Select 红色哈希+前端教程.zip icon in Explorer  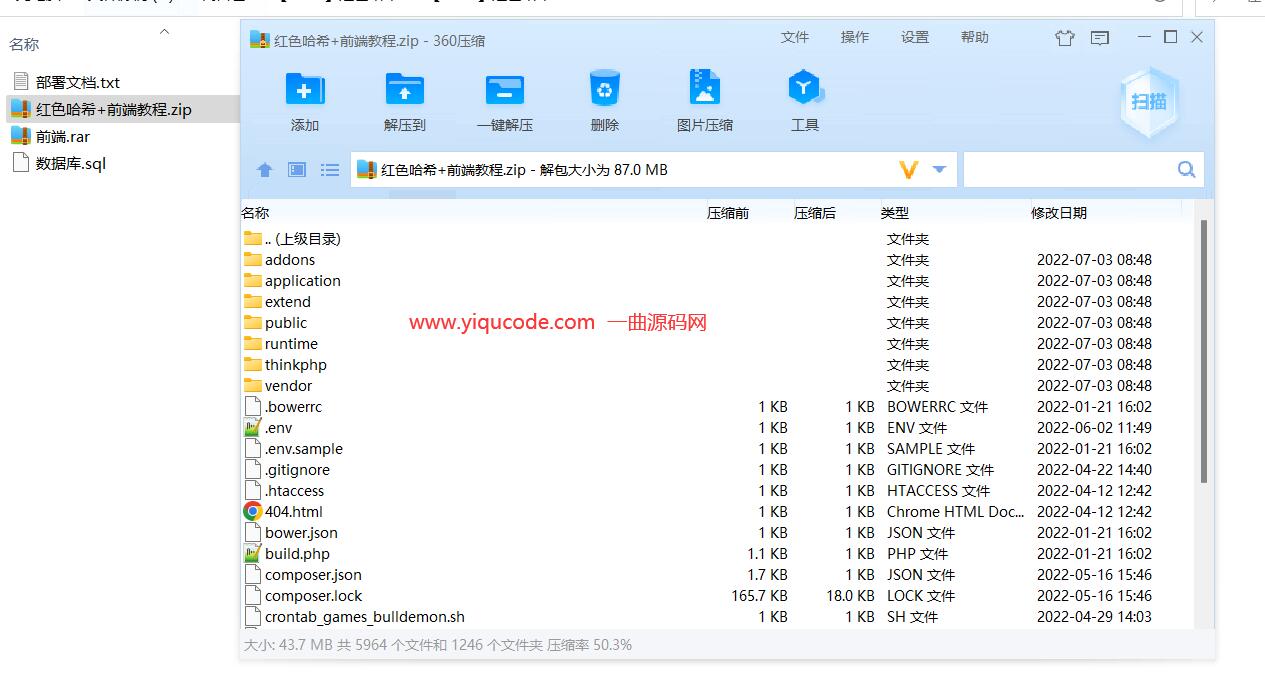(21, 109)
